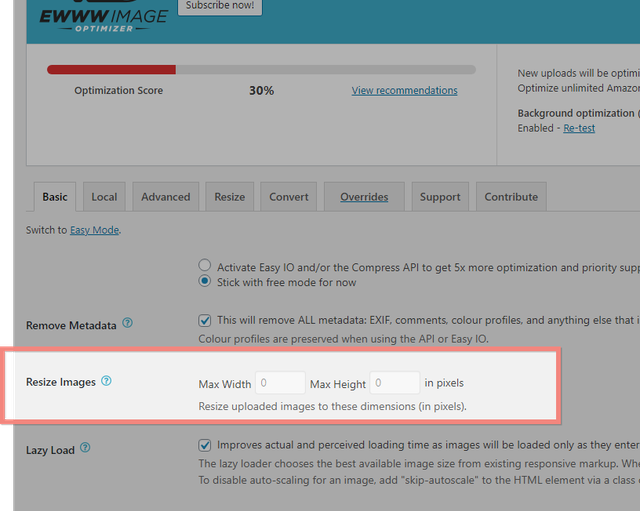Click the Re-test background optimization link
The height and width of the screenshot is (511, 640).
tap(579, 128)
